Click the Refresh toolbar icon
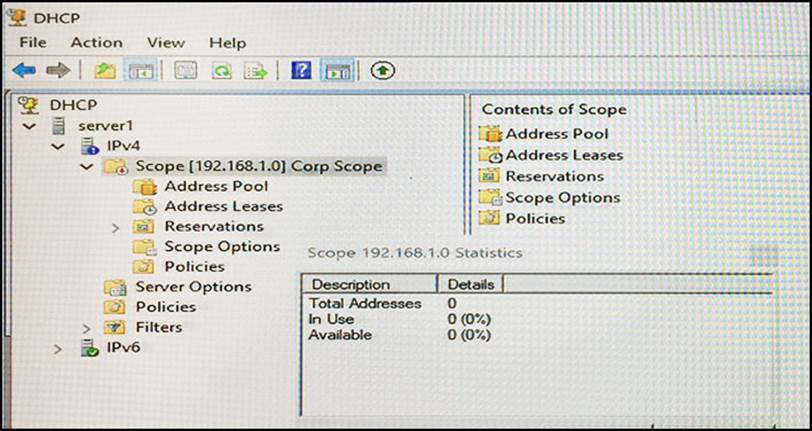The image size is (812, 431). (222, 70)
